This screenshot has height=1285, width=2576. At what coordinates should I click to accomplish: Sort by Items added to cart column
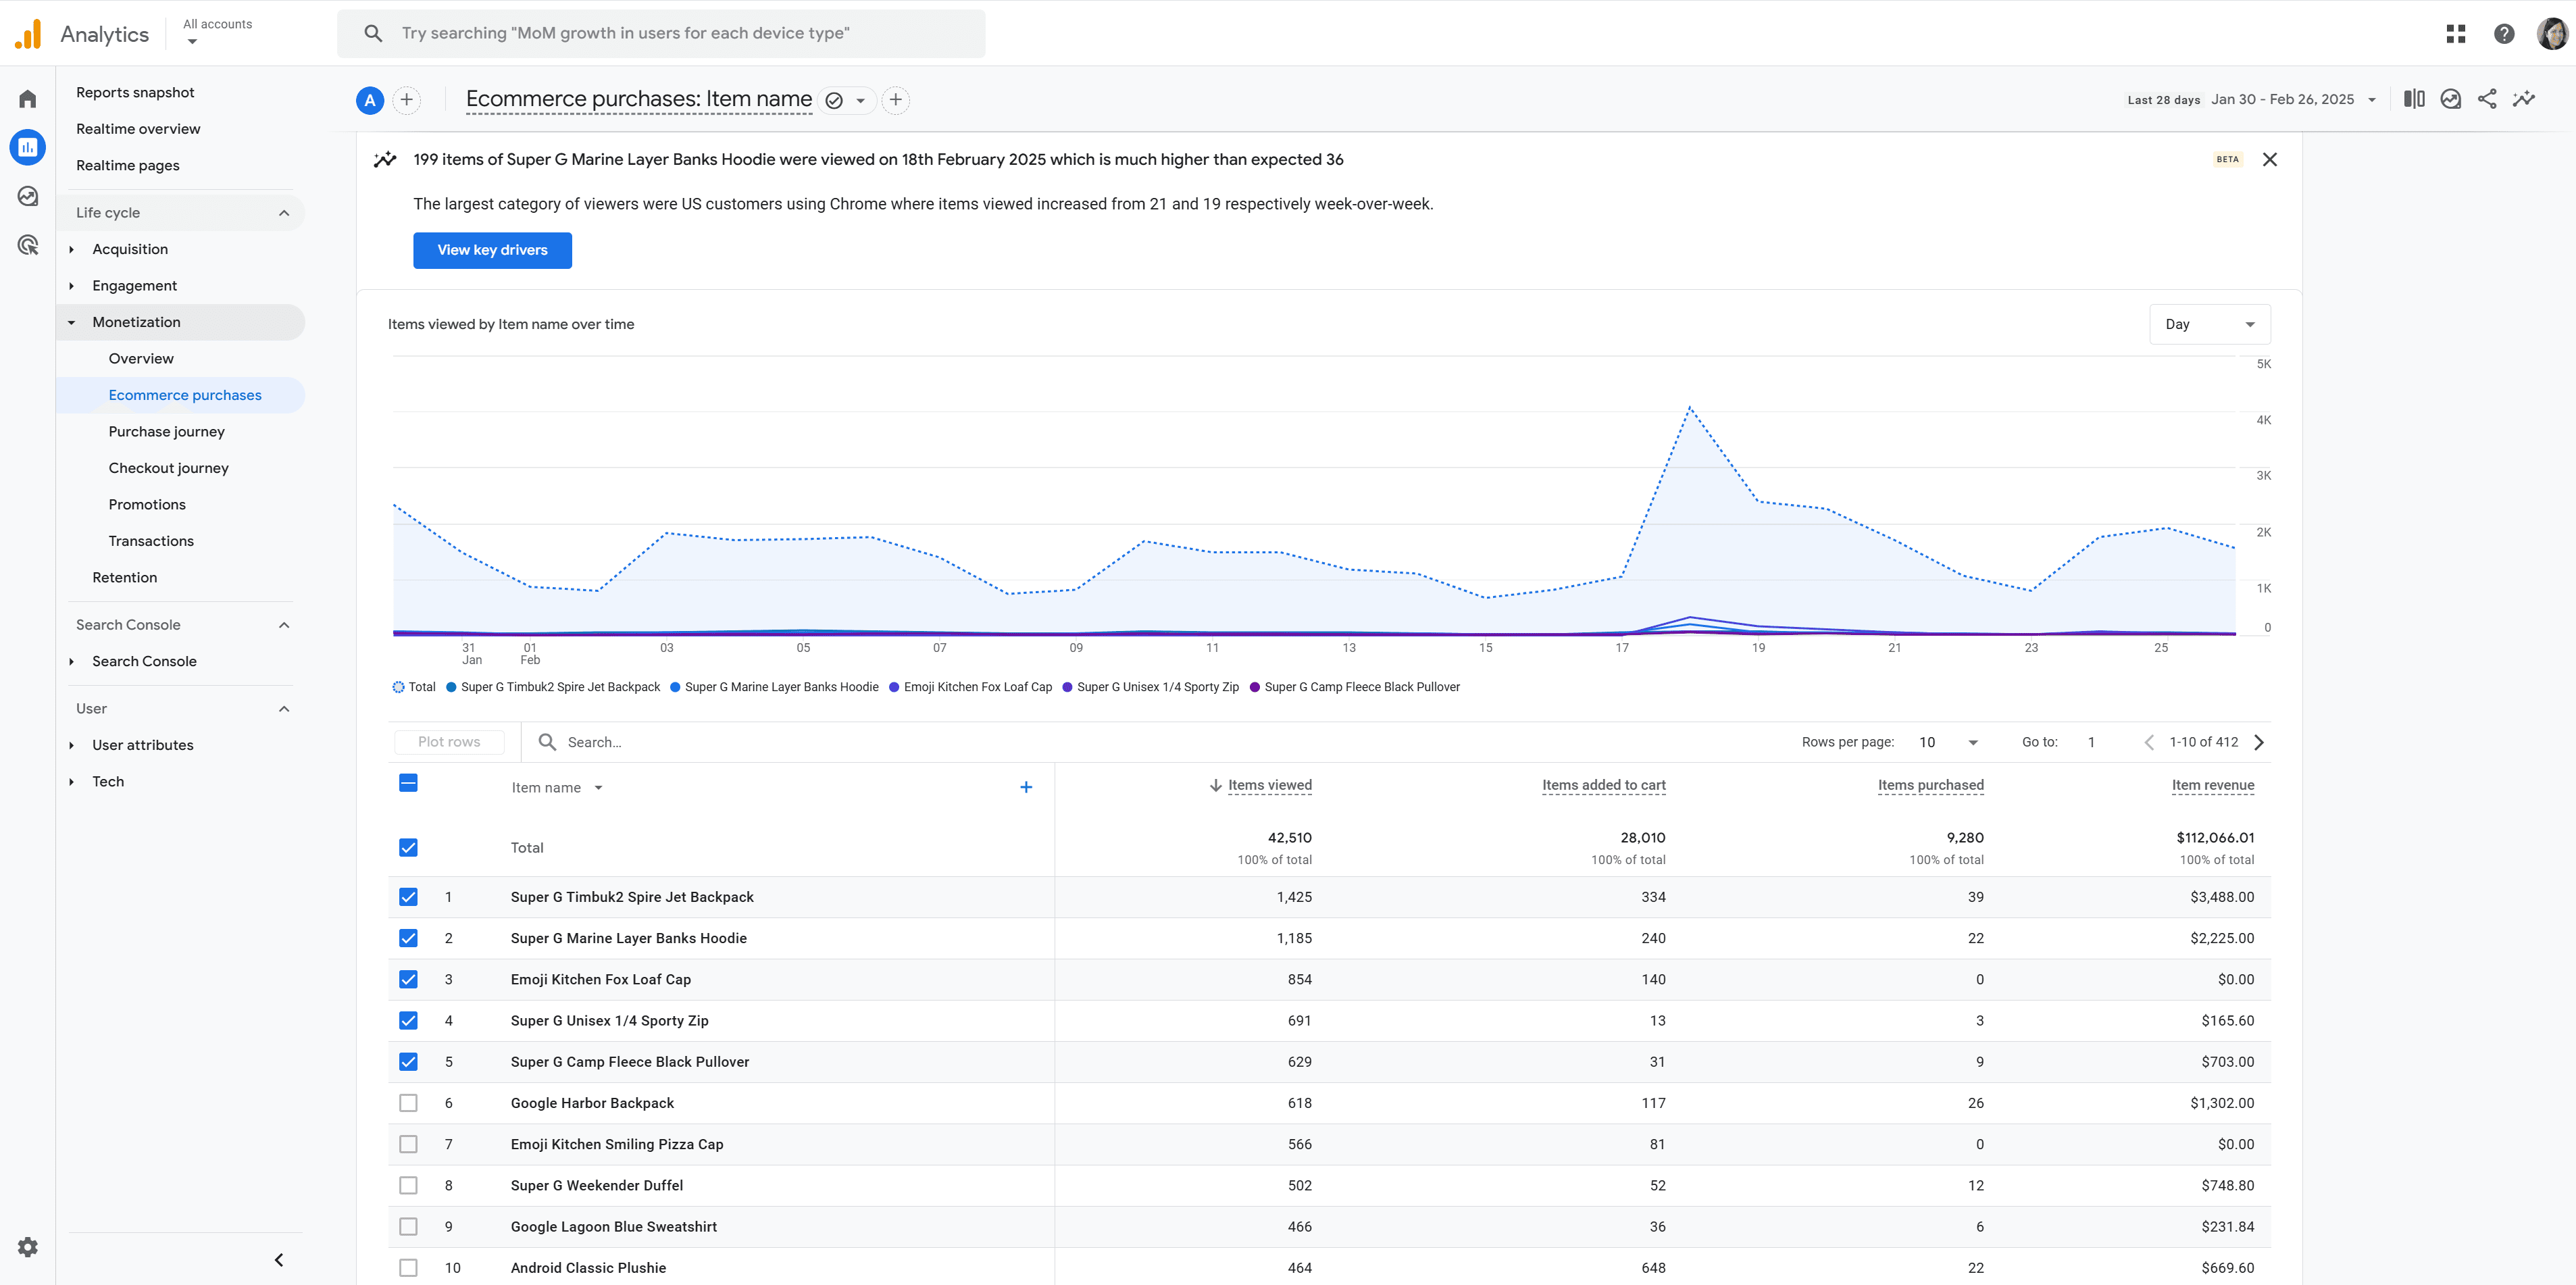tap(1604, 786)
